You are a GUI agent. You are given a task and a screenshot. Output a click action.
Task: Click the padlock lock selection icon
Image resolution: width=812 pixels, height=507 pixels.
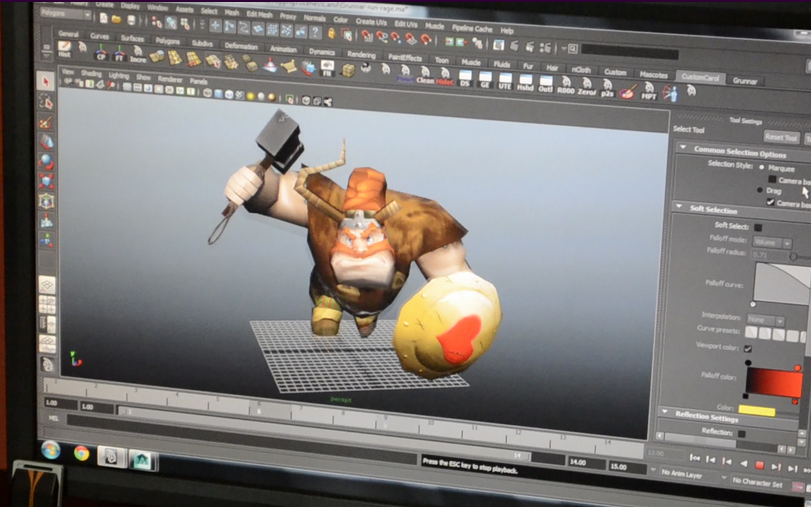(x=331, y=34)
